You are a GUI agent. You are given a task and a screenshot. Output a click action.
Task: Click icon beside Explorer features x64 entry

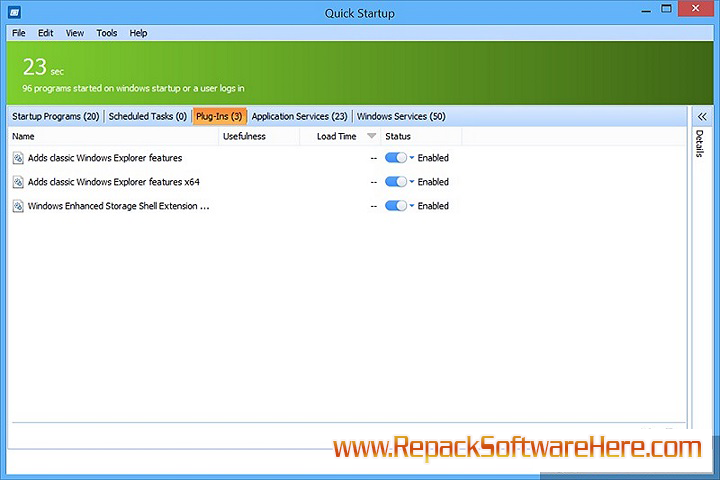pos(18,182)
